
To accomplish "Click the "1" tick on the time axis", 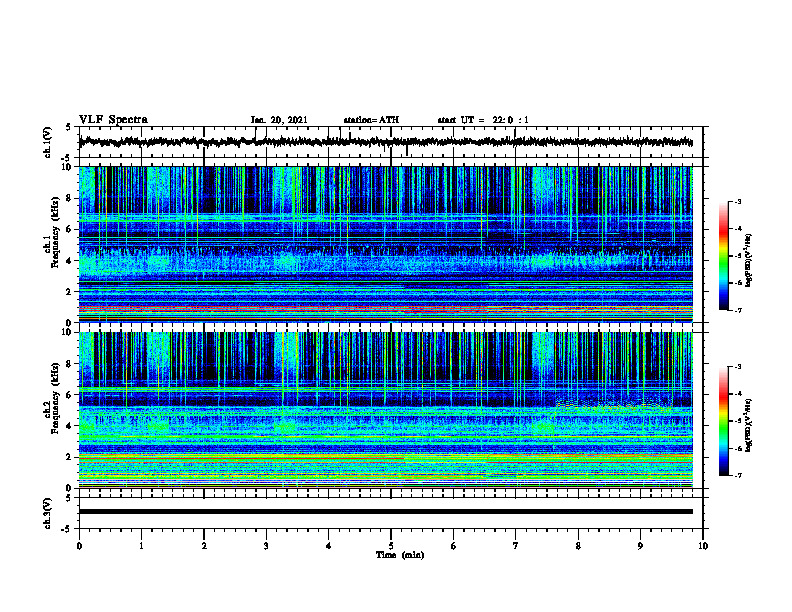I will click(141, 546).
